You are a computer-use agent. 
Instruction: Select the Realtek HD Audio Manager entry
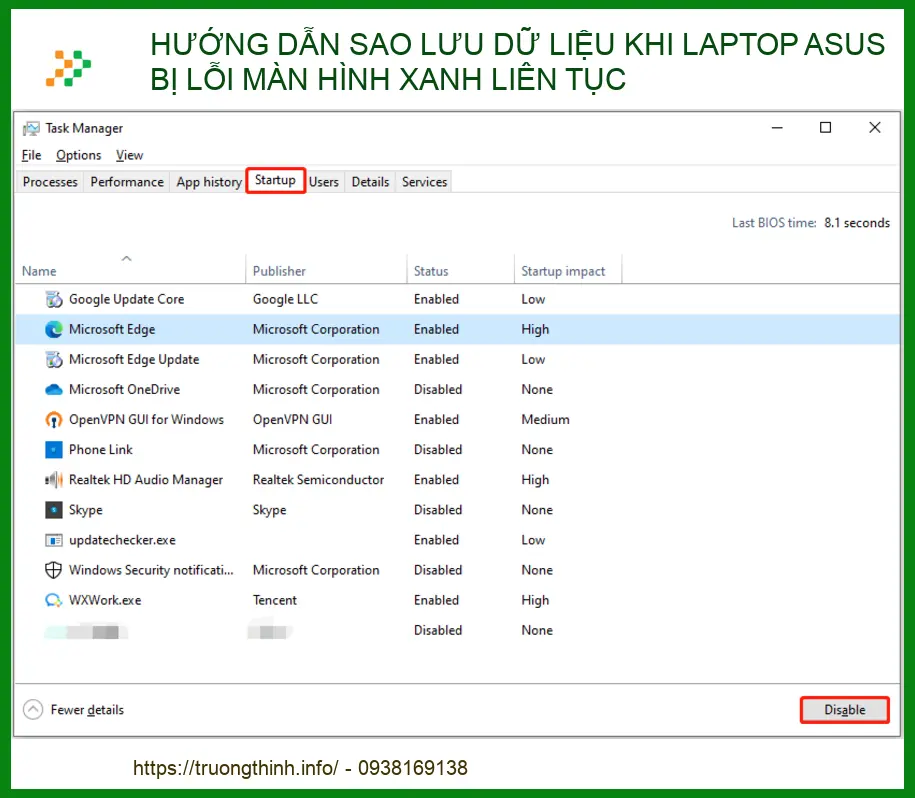(146, 480)
